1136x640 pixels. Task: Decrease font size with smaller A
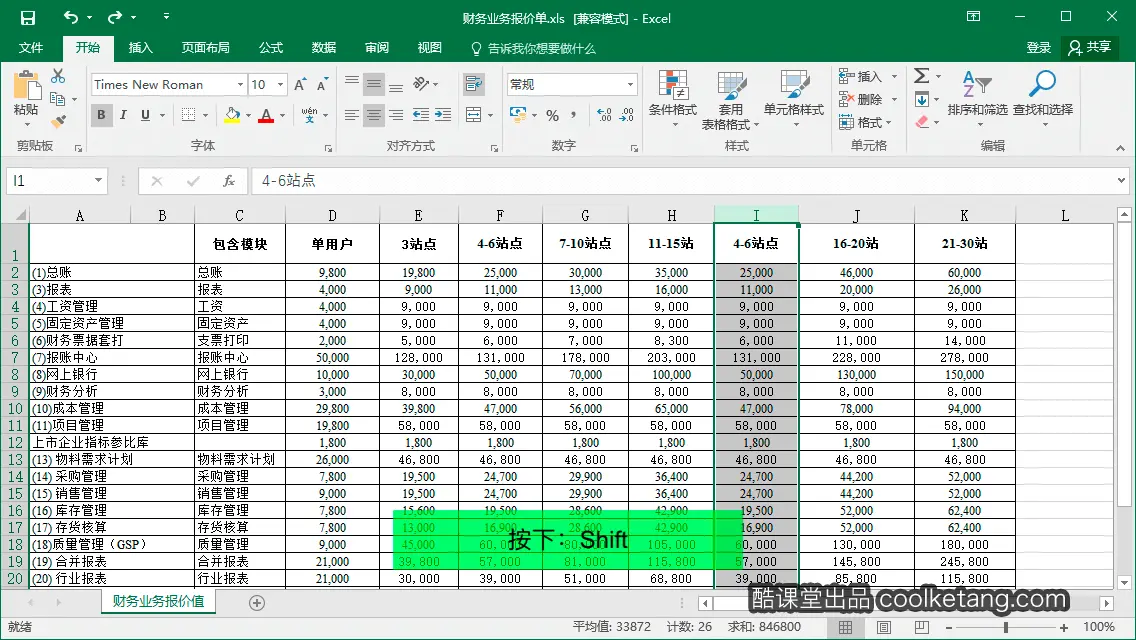coord(322,85)
